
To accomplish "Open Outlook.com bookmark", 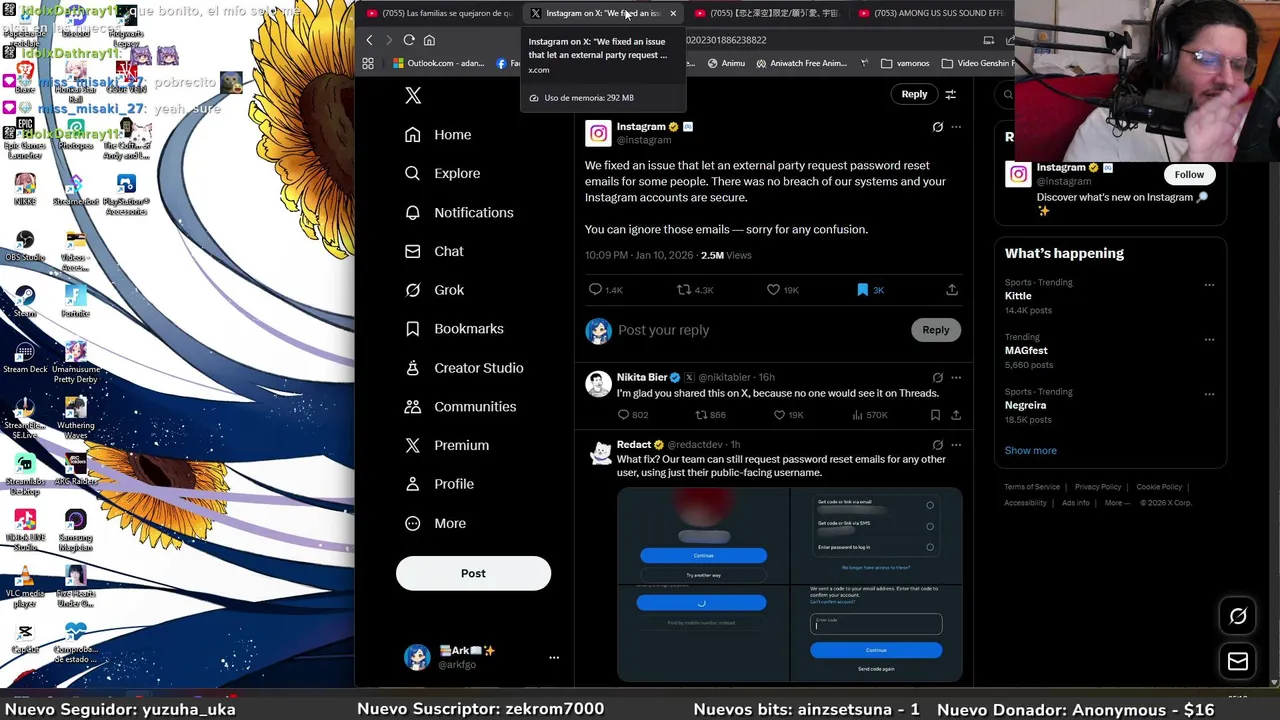I will 438,63.
